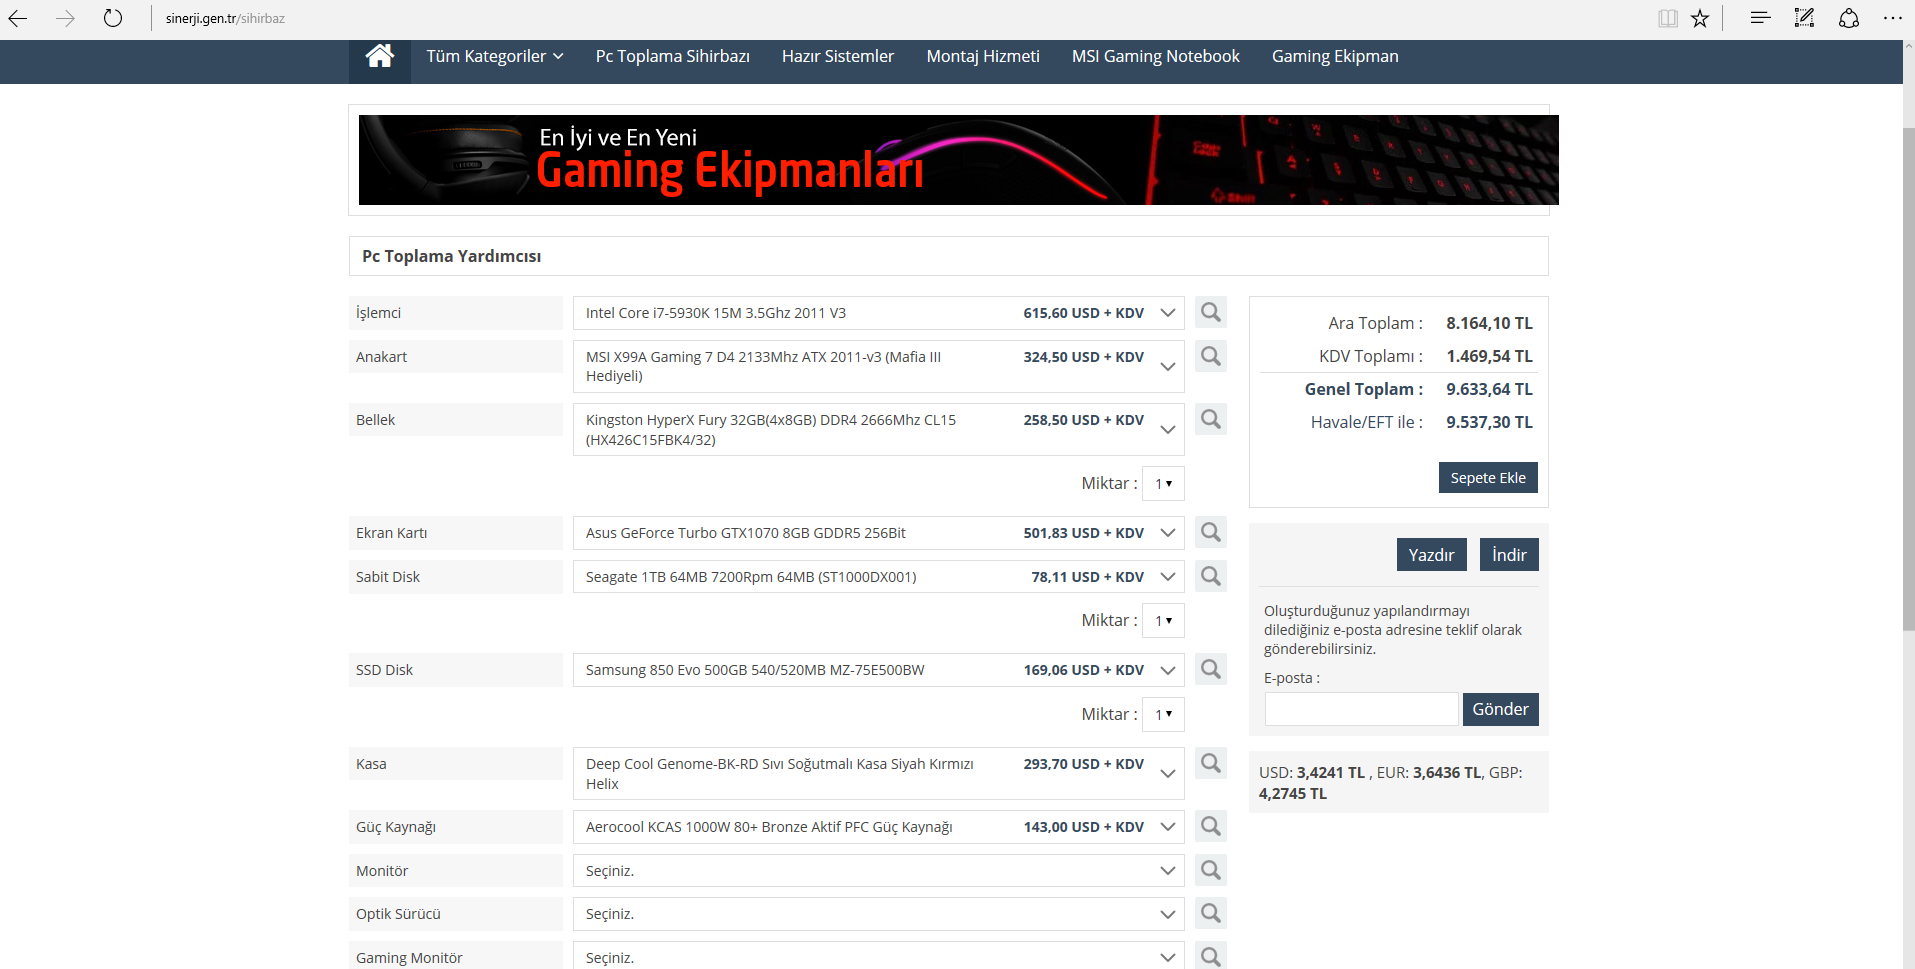Go to the home page icon

point(380,57)
